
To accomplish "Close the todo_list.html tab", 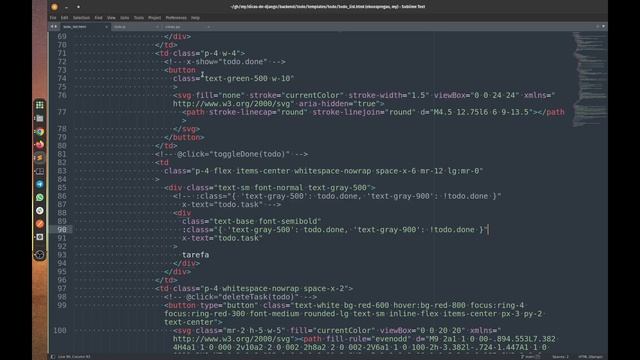I will tap(107, 27).
